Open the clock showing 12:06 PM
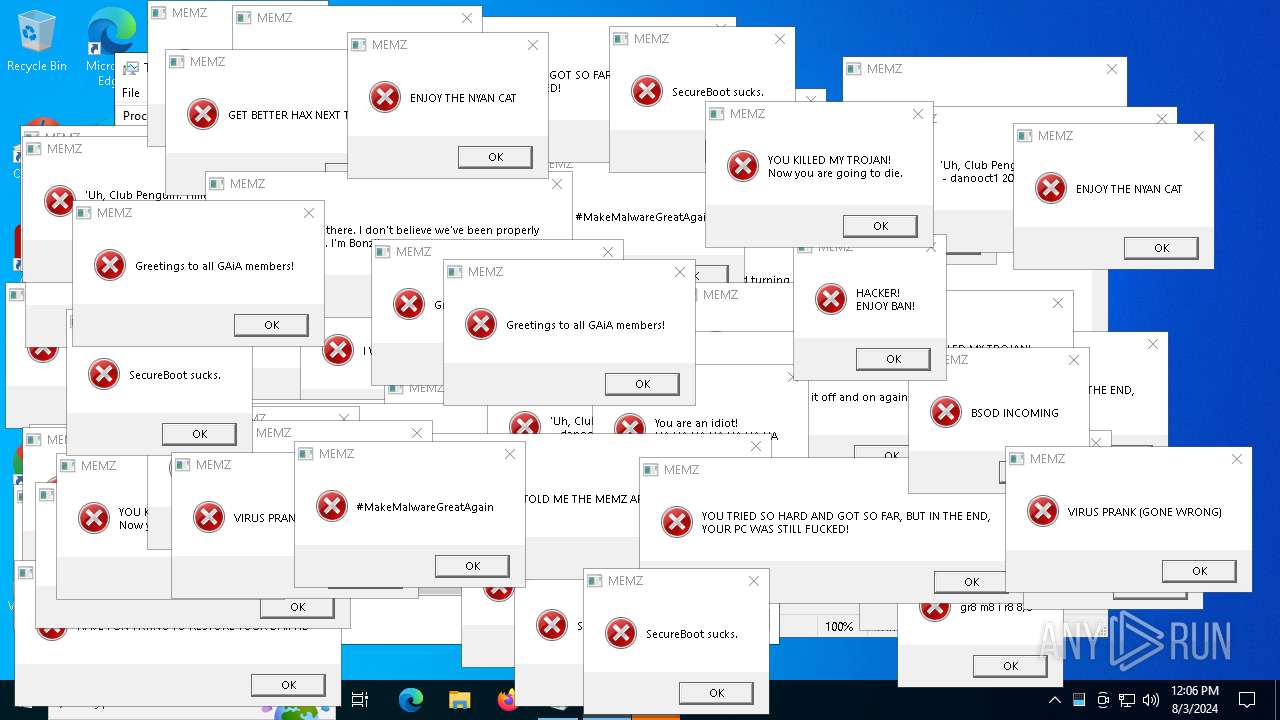The image size is (1280, 720). (x=1194, y=700)
